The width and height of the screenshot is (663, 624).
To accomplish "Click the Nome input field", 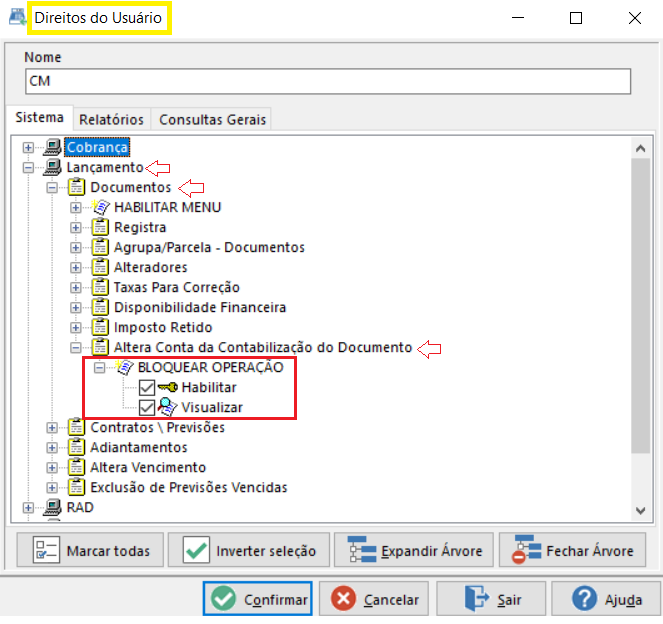I will [x=328, y=81].
